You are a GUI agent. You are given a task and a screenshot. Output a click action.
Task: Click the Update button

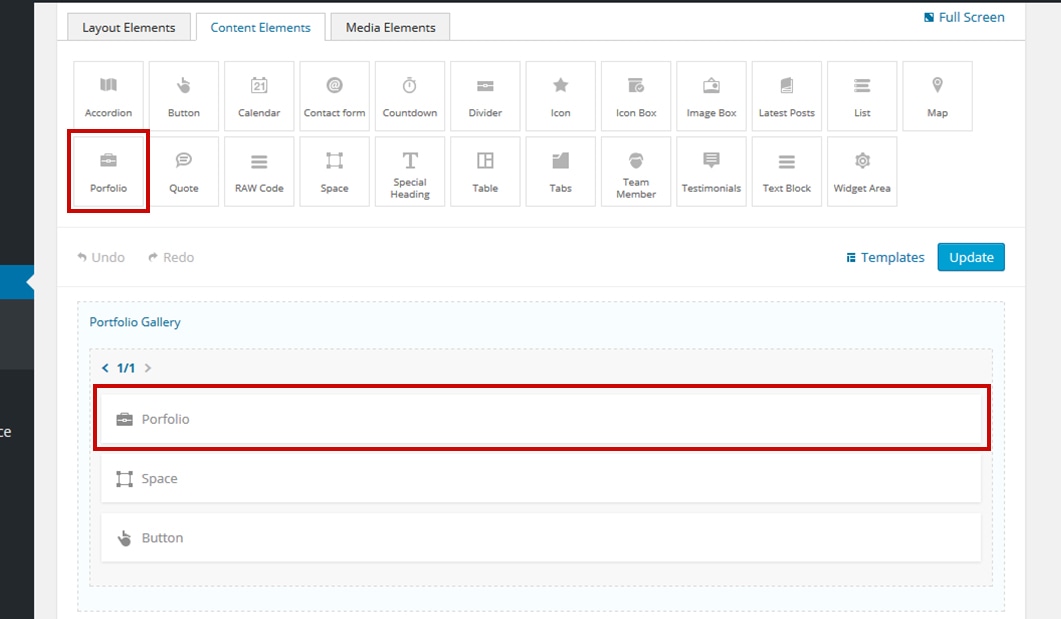click(x=971, y=257)
